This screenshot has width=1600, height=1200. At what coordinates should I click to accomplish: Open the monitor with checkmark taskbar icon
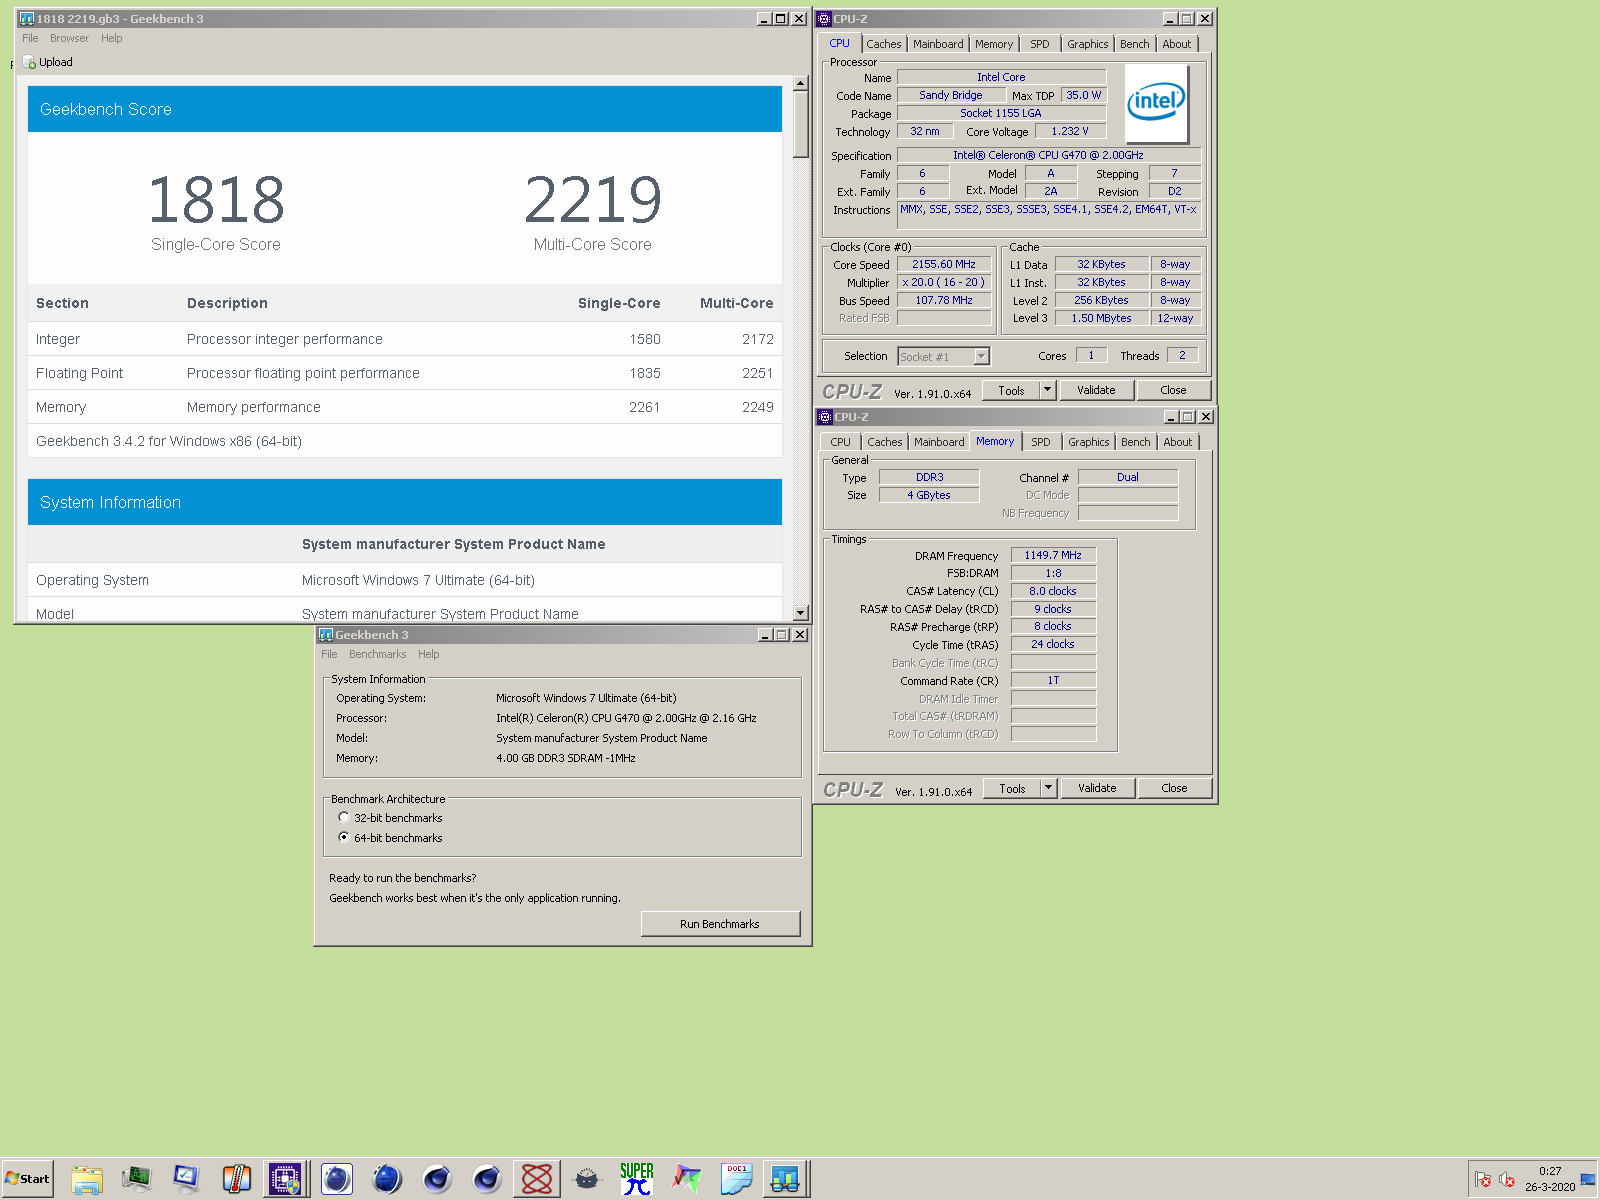[x=186, y=1179]
